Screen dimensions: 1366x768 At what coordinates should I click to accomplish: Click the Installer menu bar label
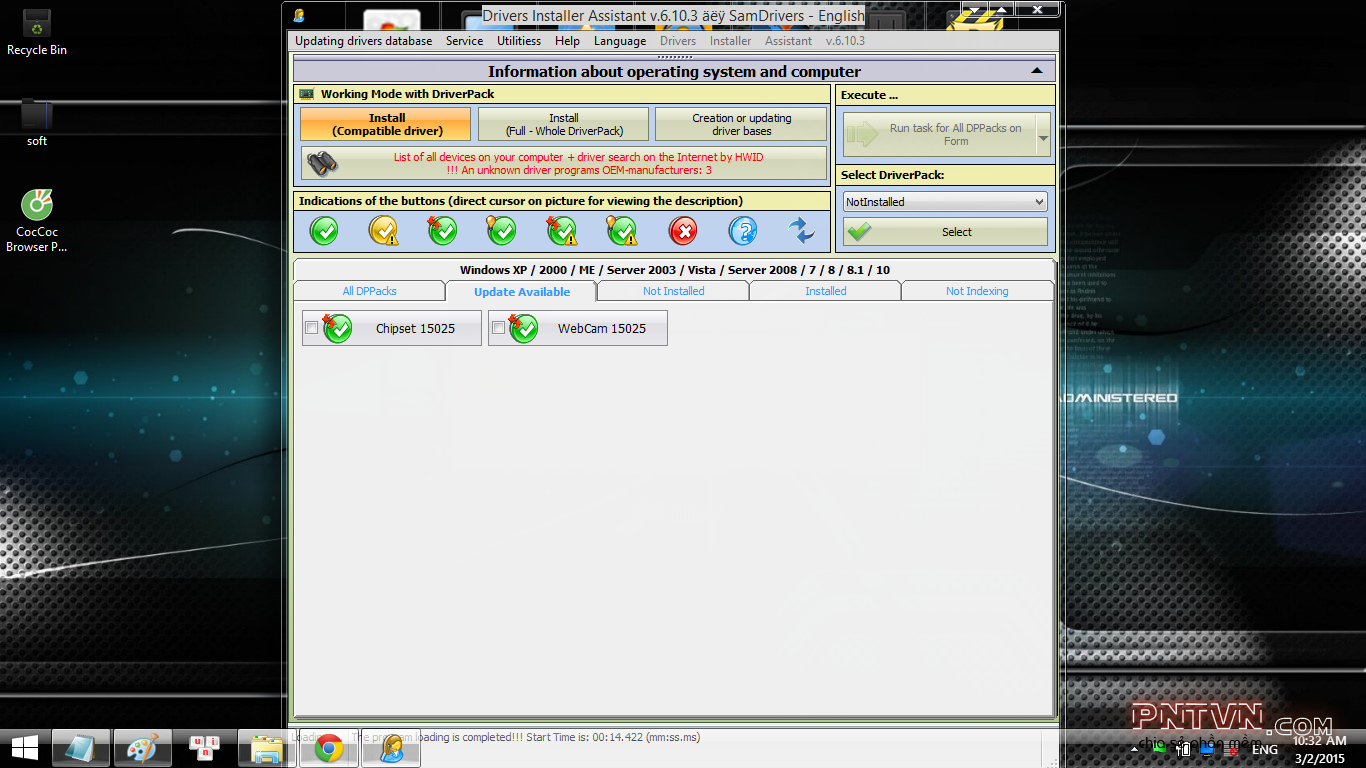pos(730,41)
